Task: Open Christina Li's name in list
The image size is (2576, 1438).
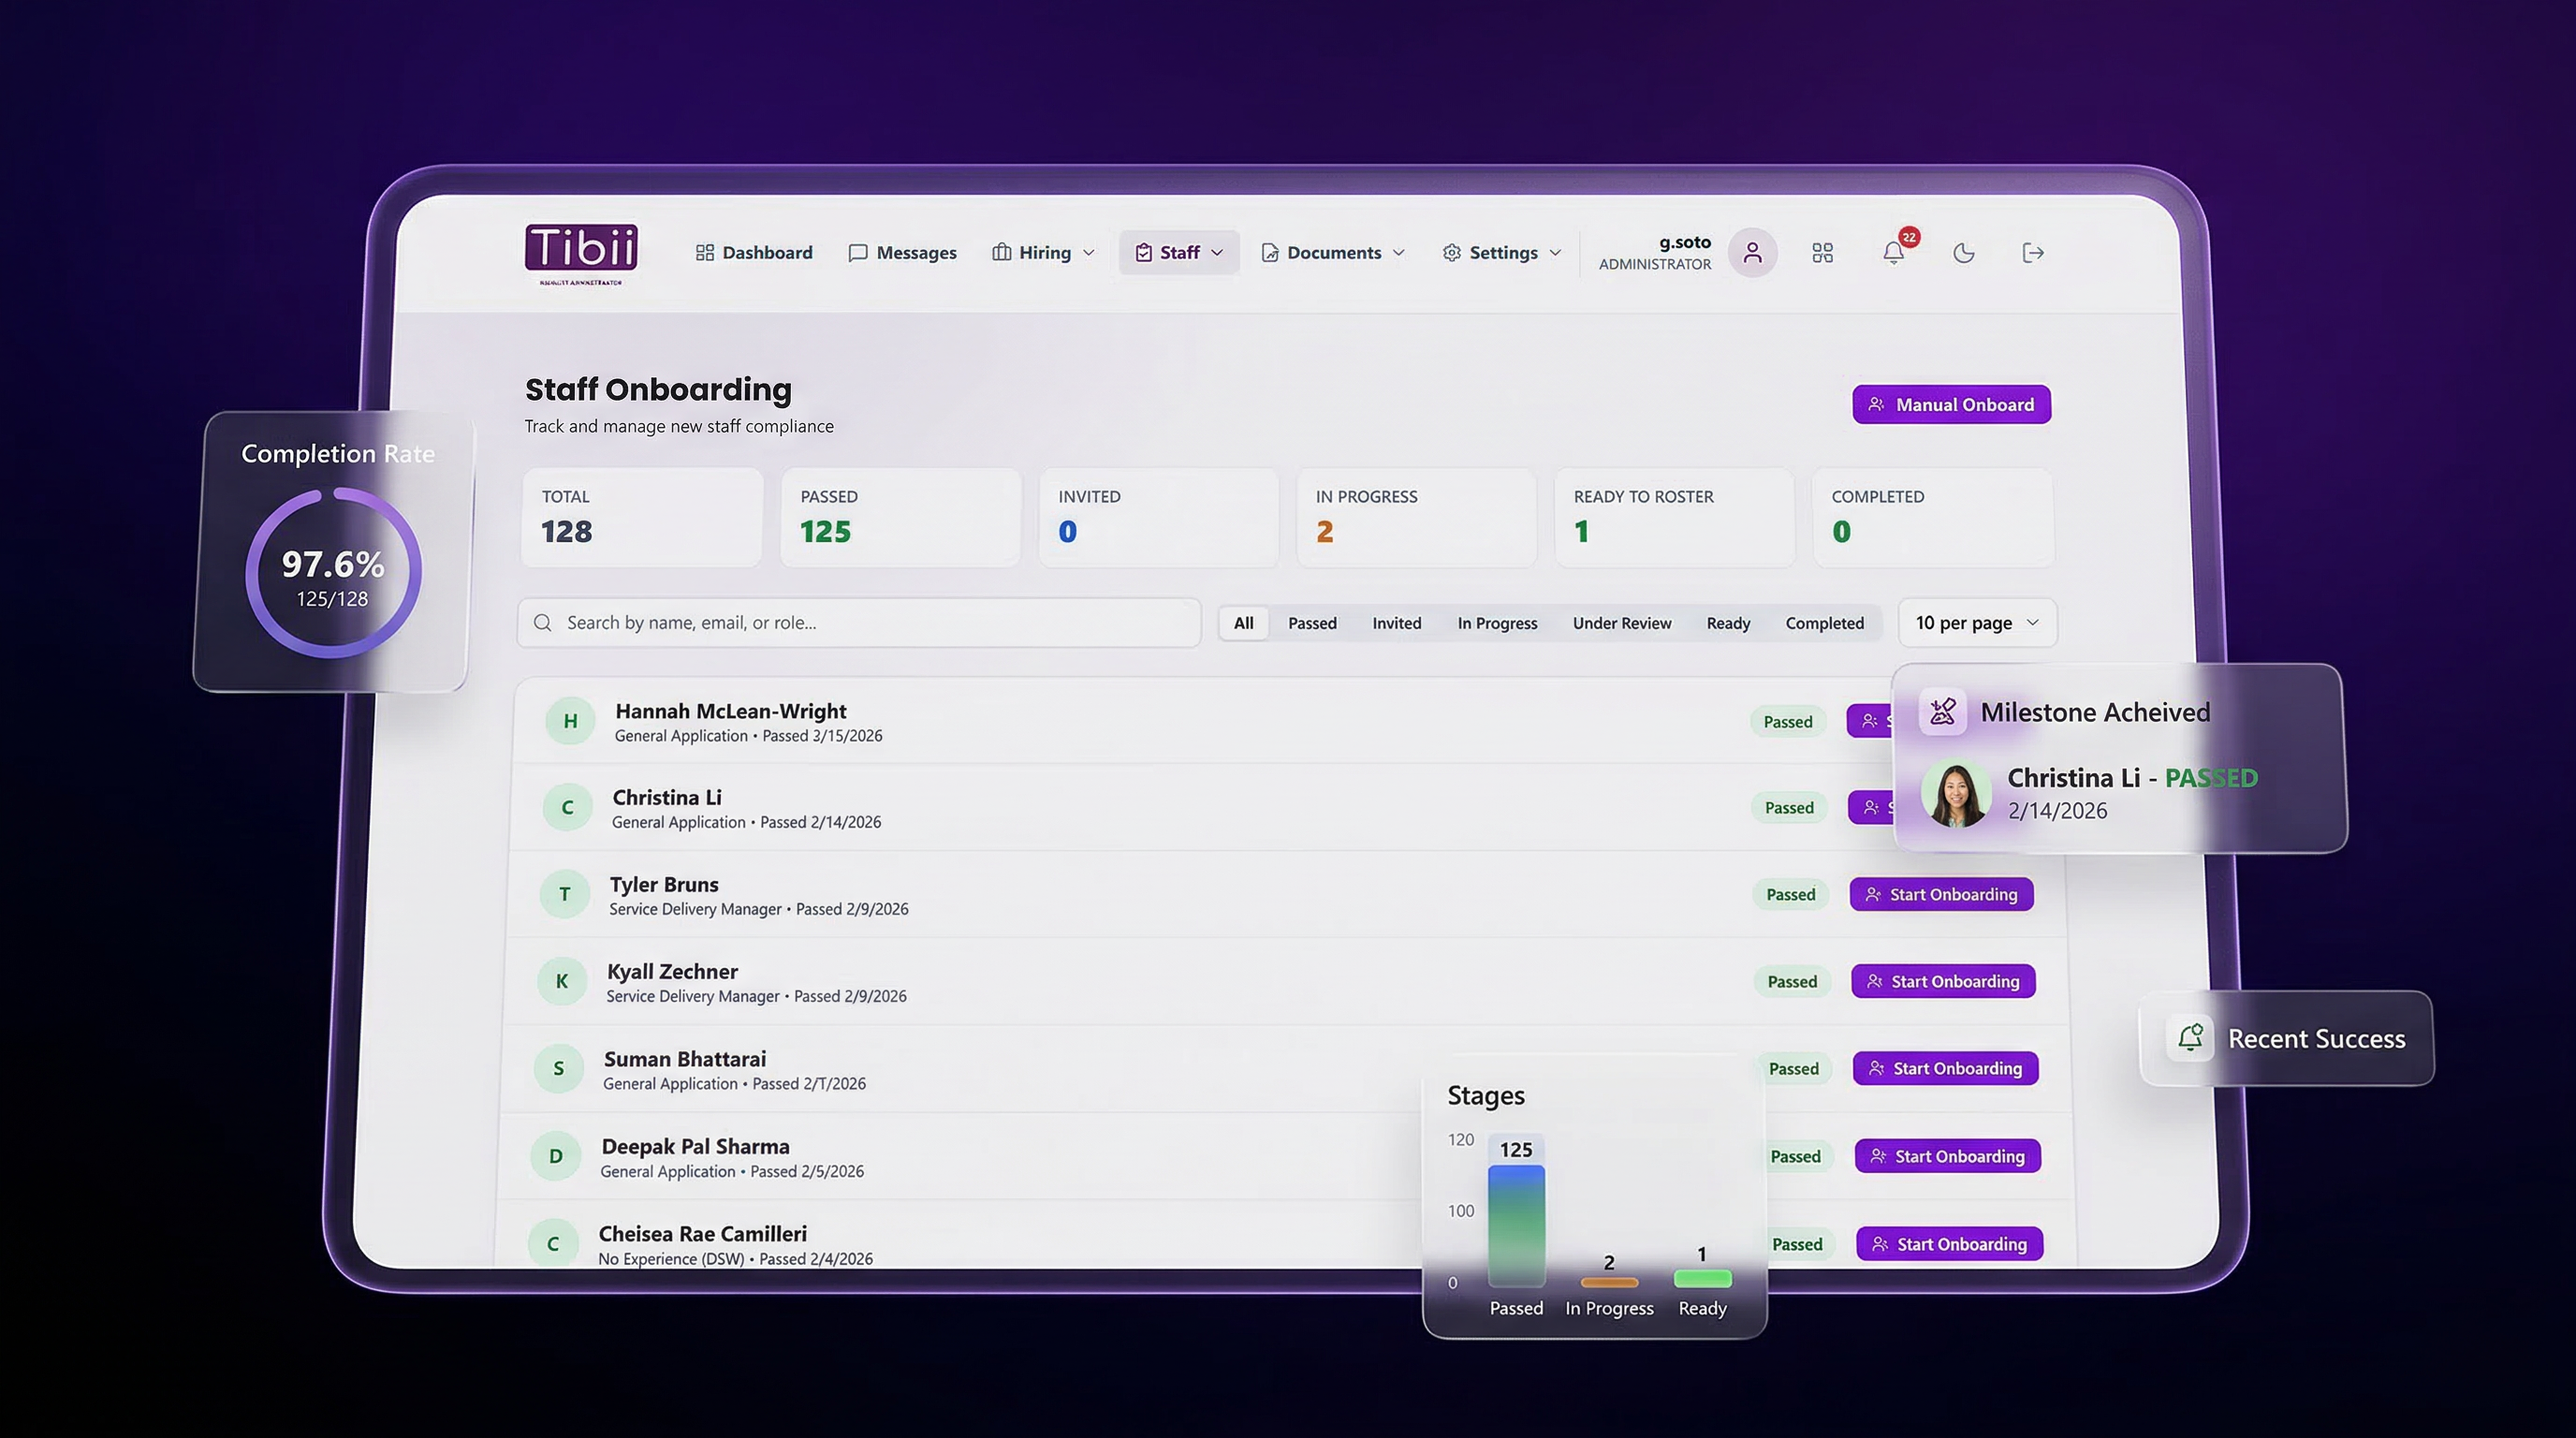Action: 666,797
